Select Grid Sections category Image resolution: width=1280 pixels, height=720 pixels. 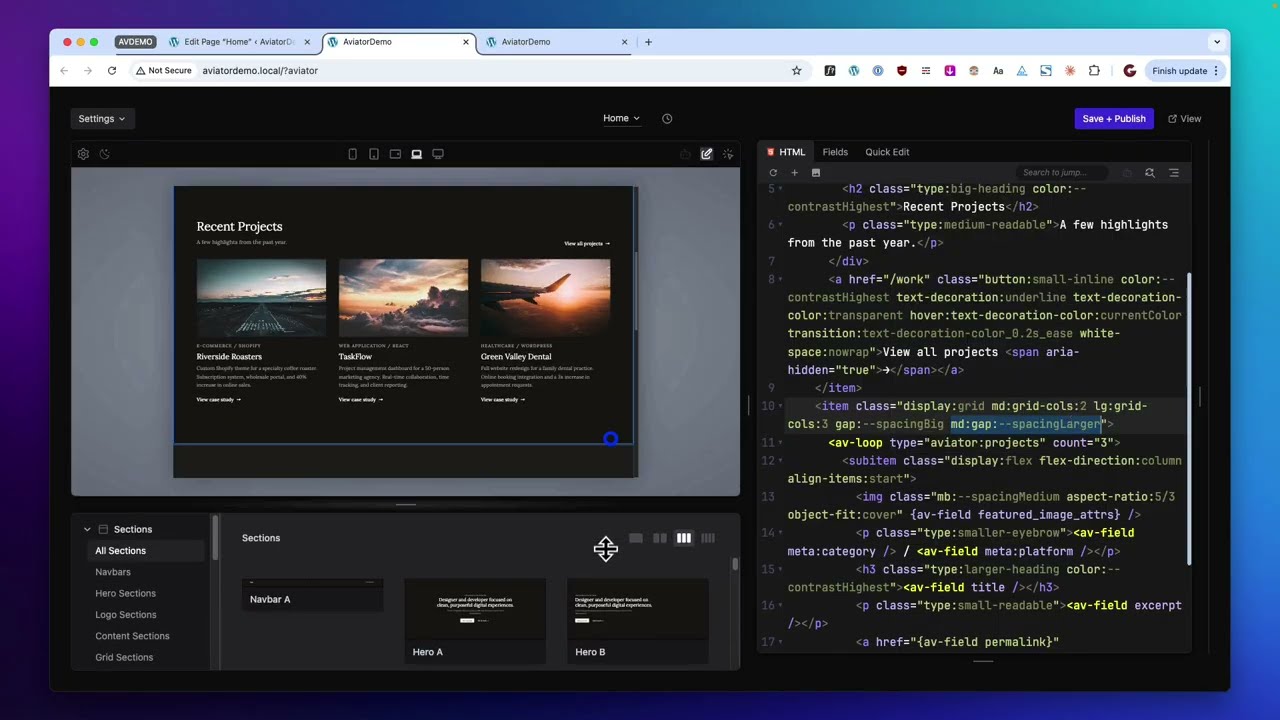point(124,657)
